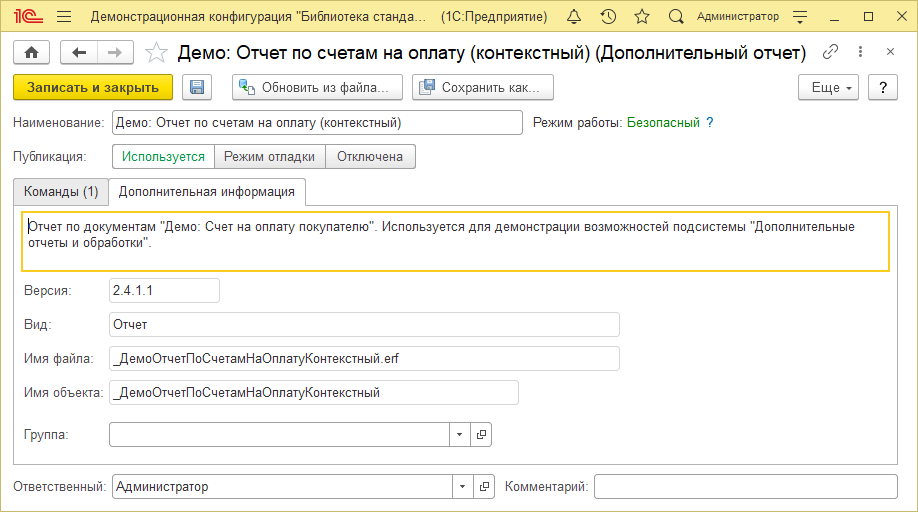Set publication to Используется
This screenshot has width=918, height=512.
pyautogui.click(x=163, y=157)
